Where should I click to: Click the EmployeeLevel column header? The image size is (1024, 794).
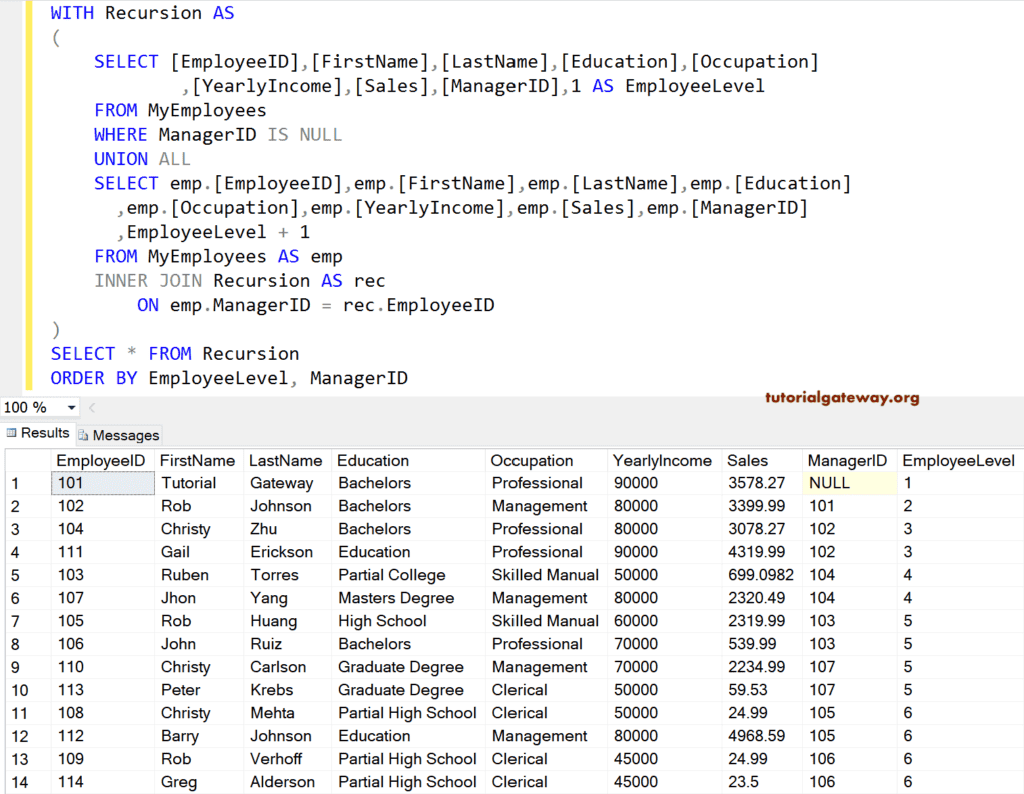pyautogui.click(x=957, y=460)
